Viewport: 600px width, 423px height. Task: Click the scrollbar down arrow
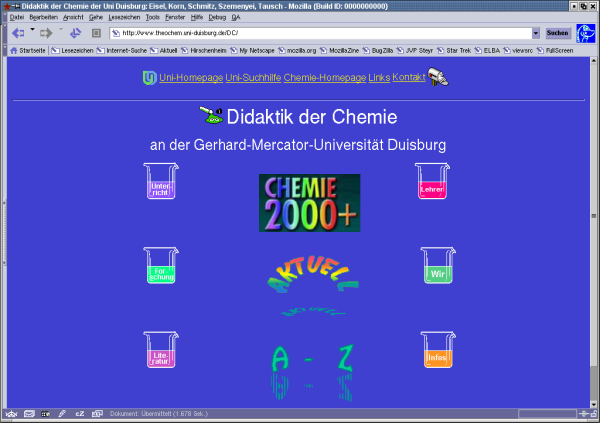pyautogui.click(x=594, y=404)
